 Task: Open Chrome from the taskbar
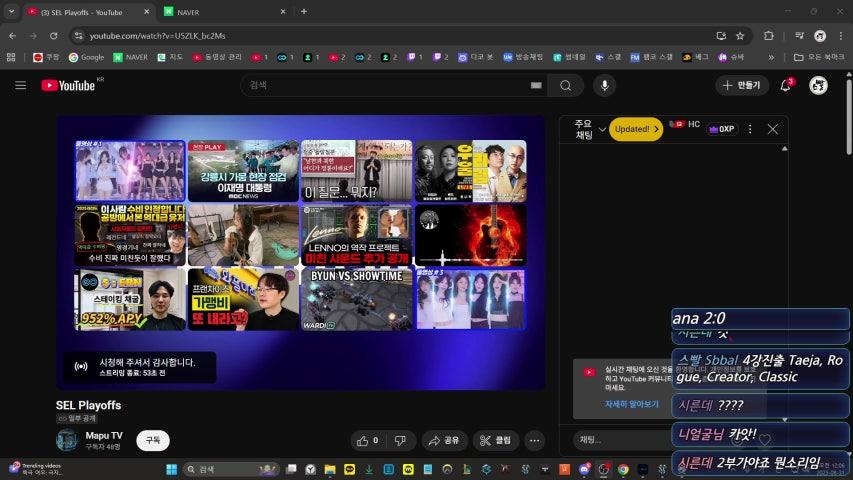pyautogui.click(x=623, y=469)
